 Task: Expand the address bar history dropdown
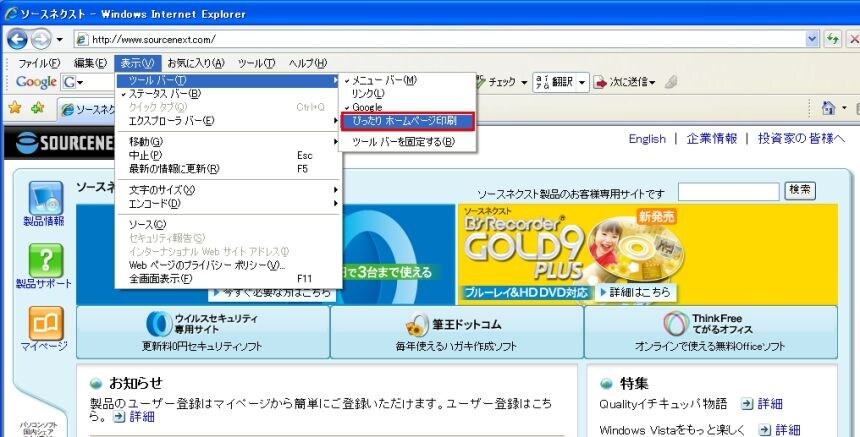[812, 39]
